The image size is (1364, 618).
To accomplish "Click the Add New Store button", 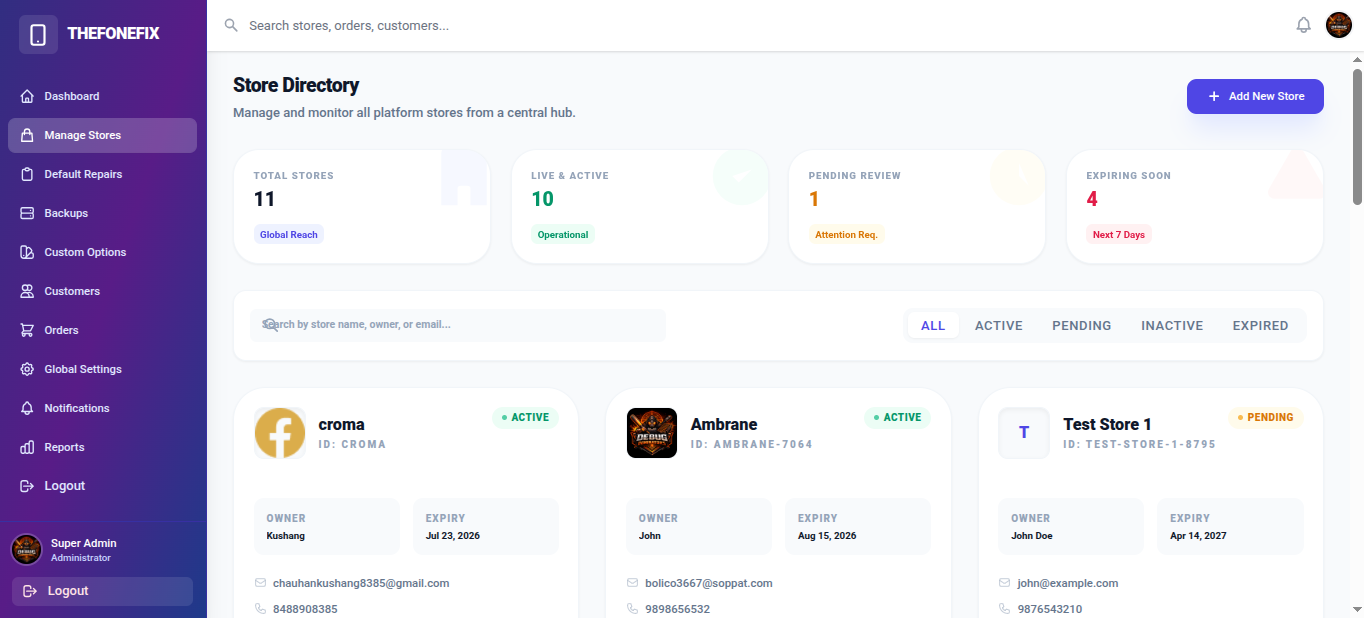I will point(1255,96).
